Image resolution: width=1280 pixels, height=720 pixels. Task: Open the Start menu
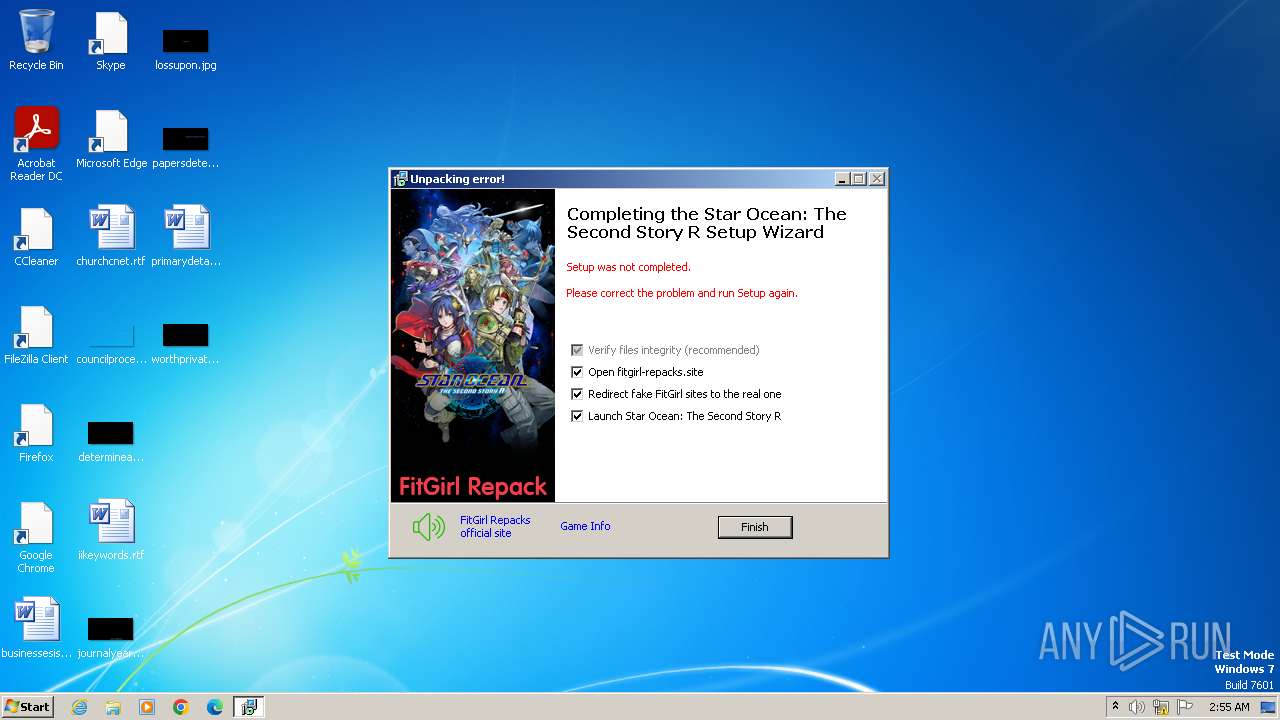pyautogui.click(x=27, y=707)
